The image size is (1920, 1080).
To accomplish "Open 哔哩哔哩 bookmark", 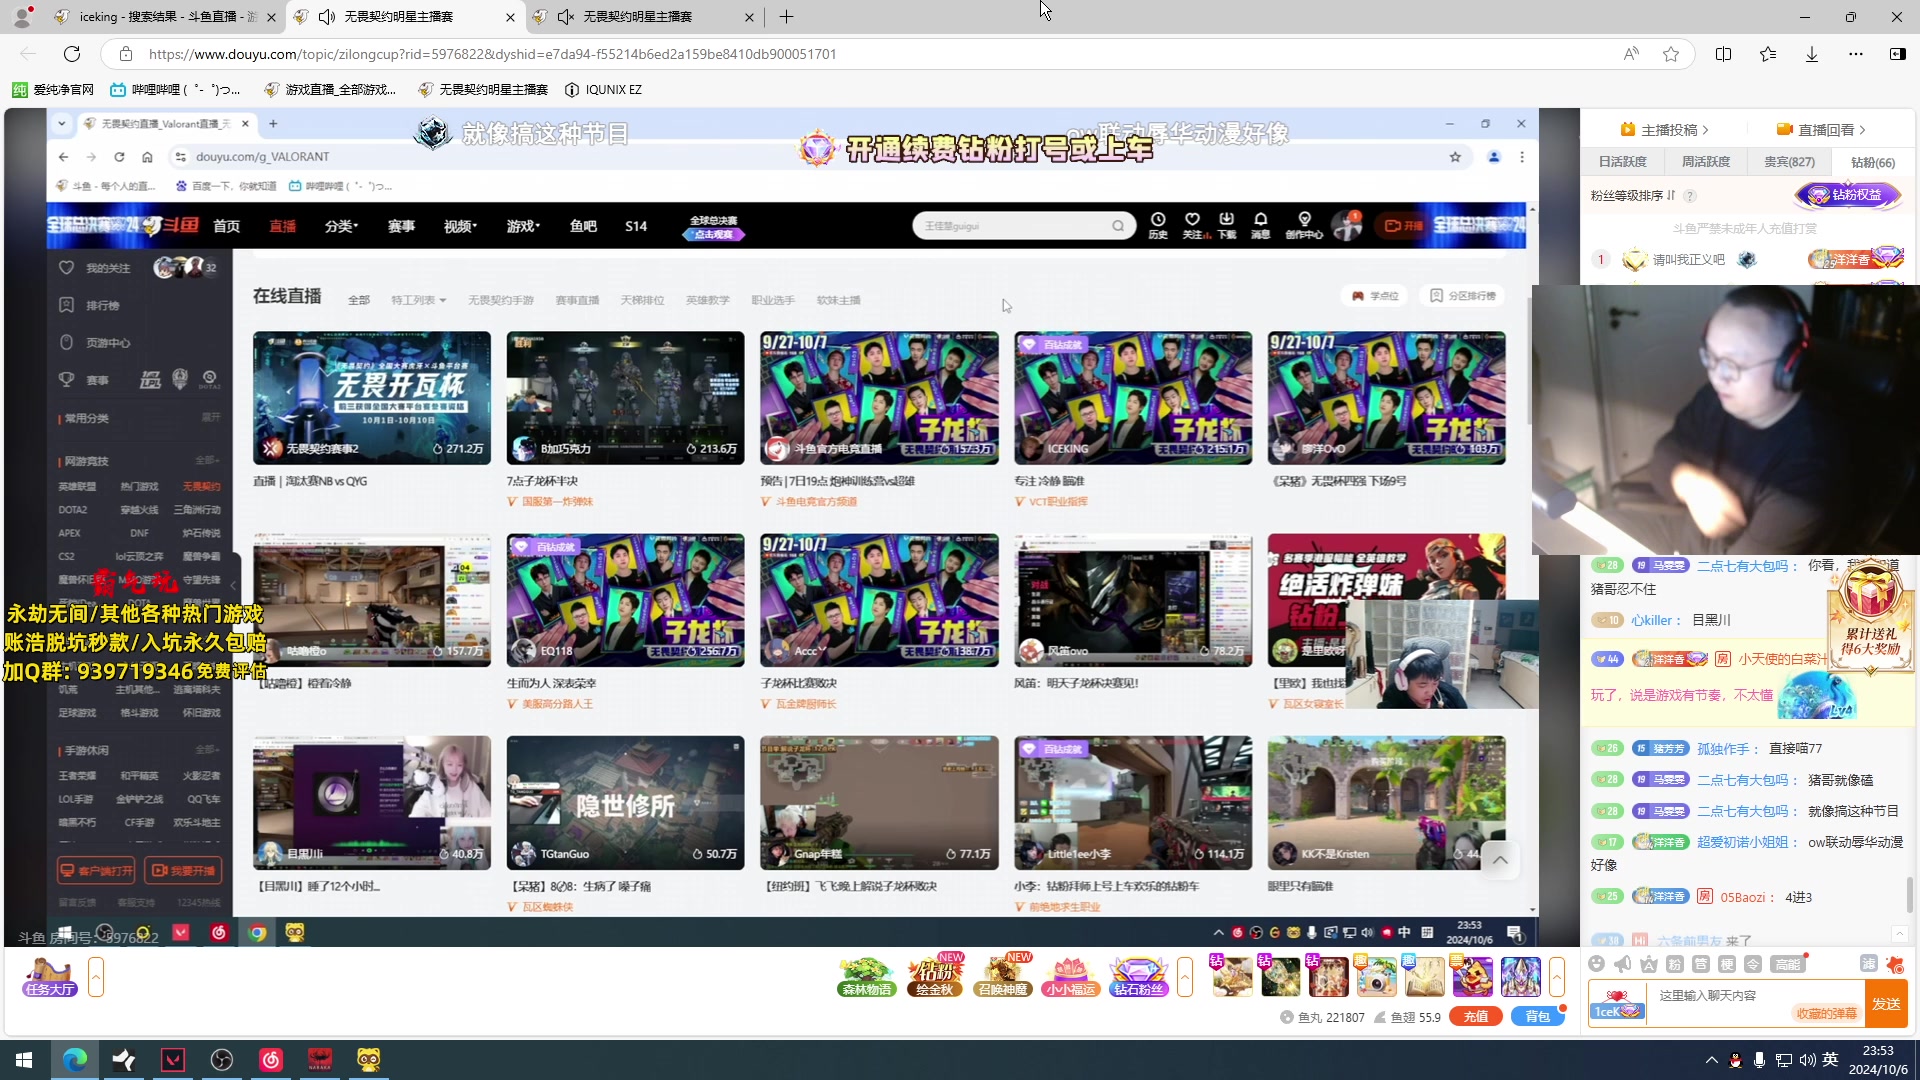I will (175, 90).
